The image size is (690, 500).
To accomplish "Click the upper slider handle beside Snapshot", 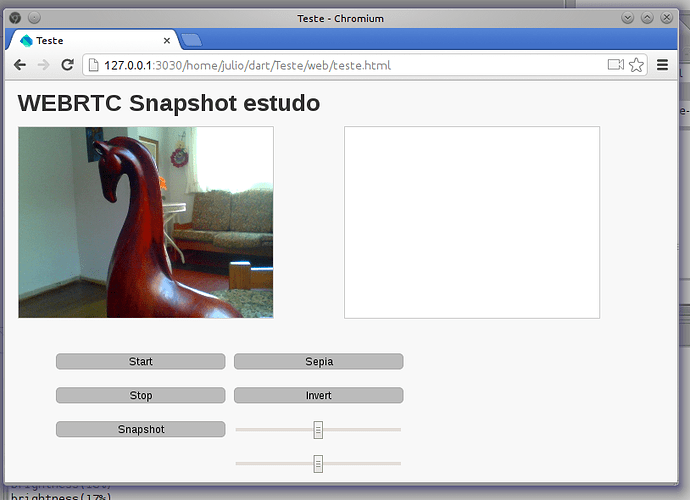I will (x=318, y=430).
